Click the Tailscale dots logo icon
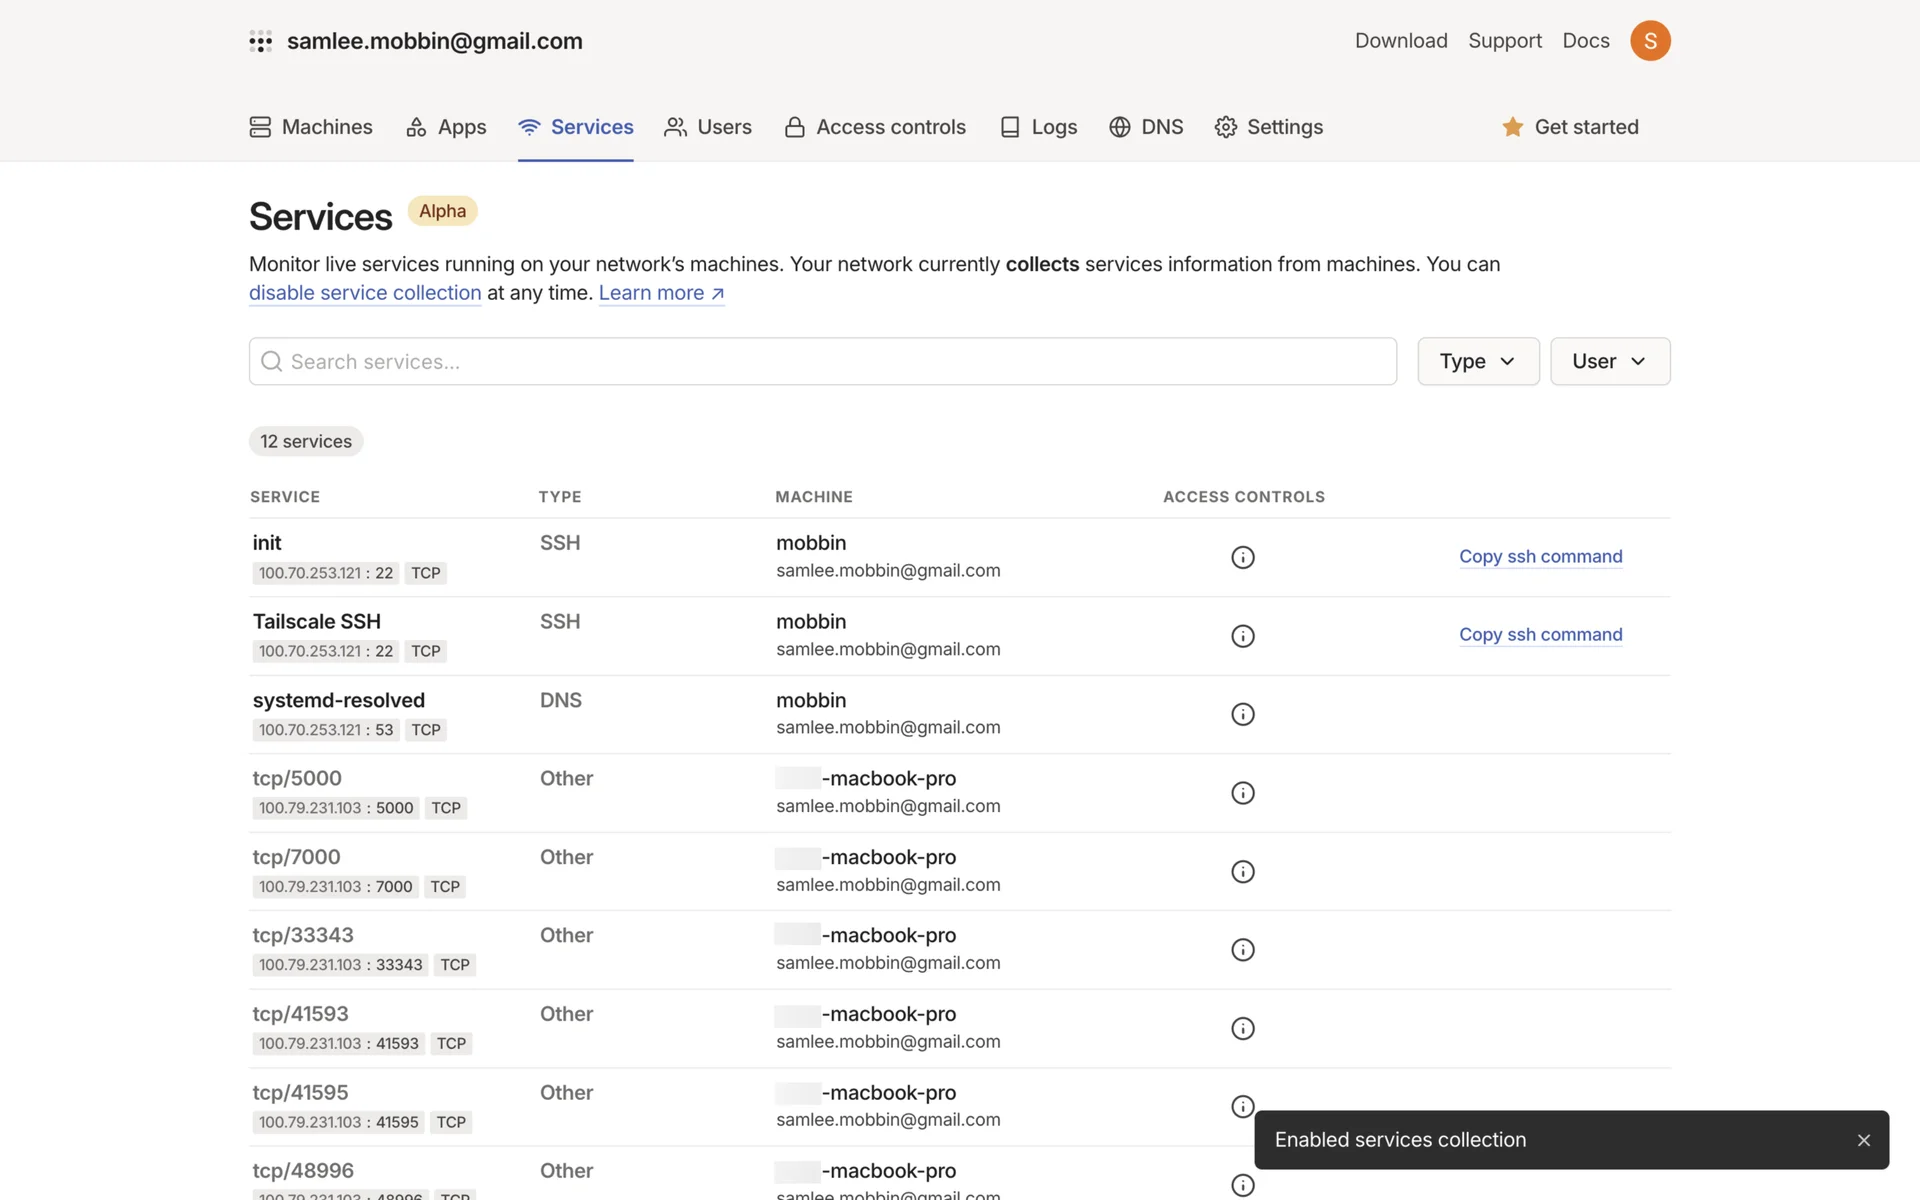This screenshot has height=1200, width=1920. pos(260,41)
